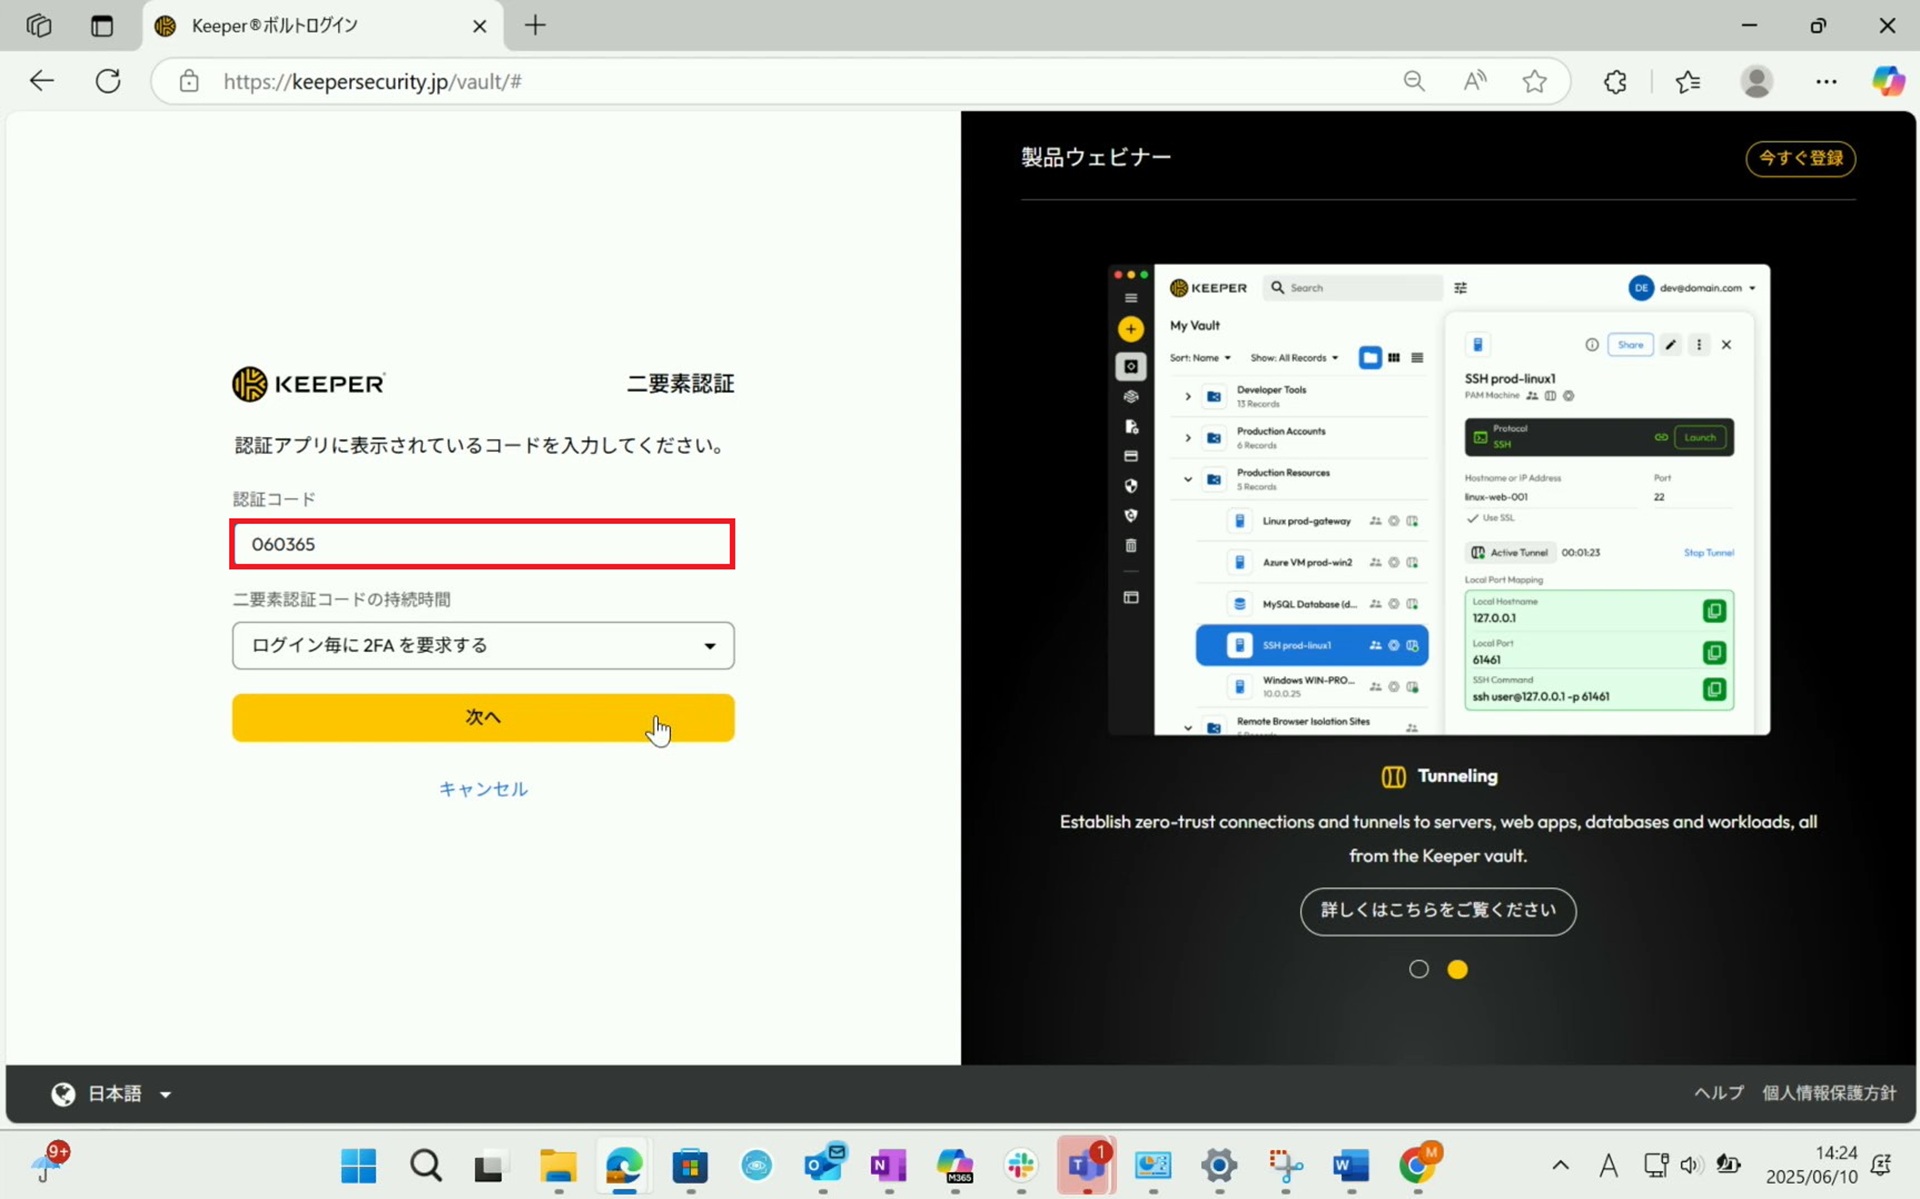1920x1199 pixels.
Task: Open the tab actions menu icon
Action: pos(102,26)
